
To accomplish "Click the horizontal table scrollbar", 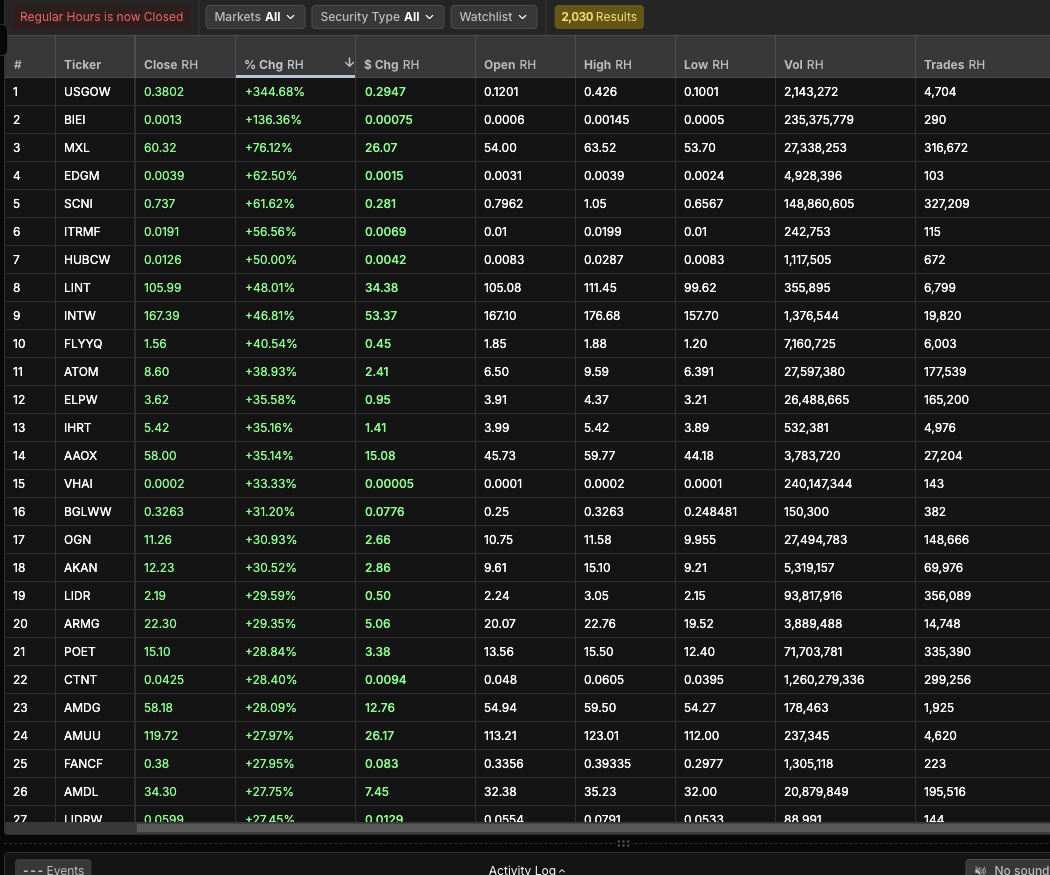I will coord(593,828).
